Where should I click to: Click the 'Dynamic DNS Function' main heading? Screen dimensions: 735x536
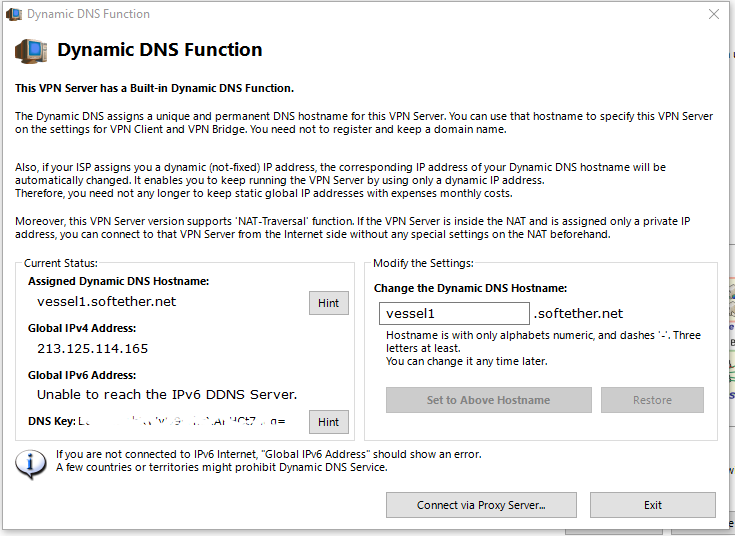[159, 50]
